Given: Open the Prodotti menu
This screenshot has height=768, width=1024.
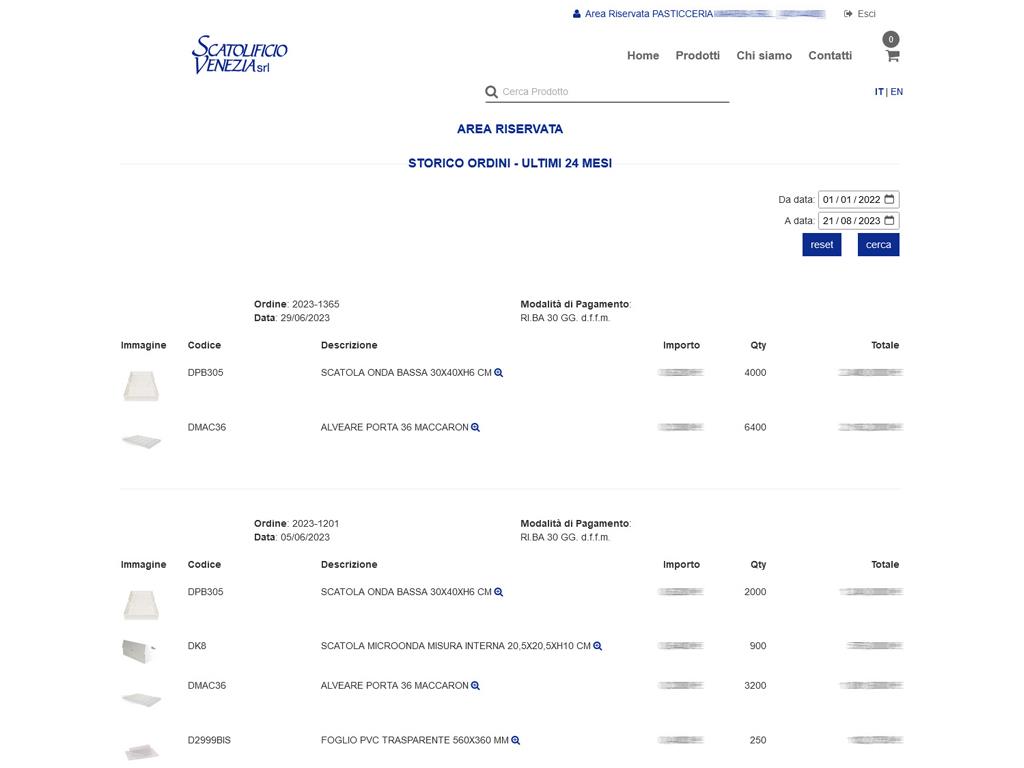Looking at the screenshot, I should pos(697,56).
